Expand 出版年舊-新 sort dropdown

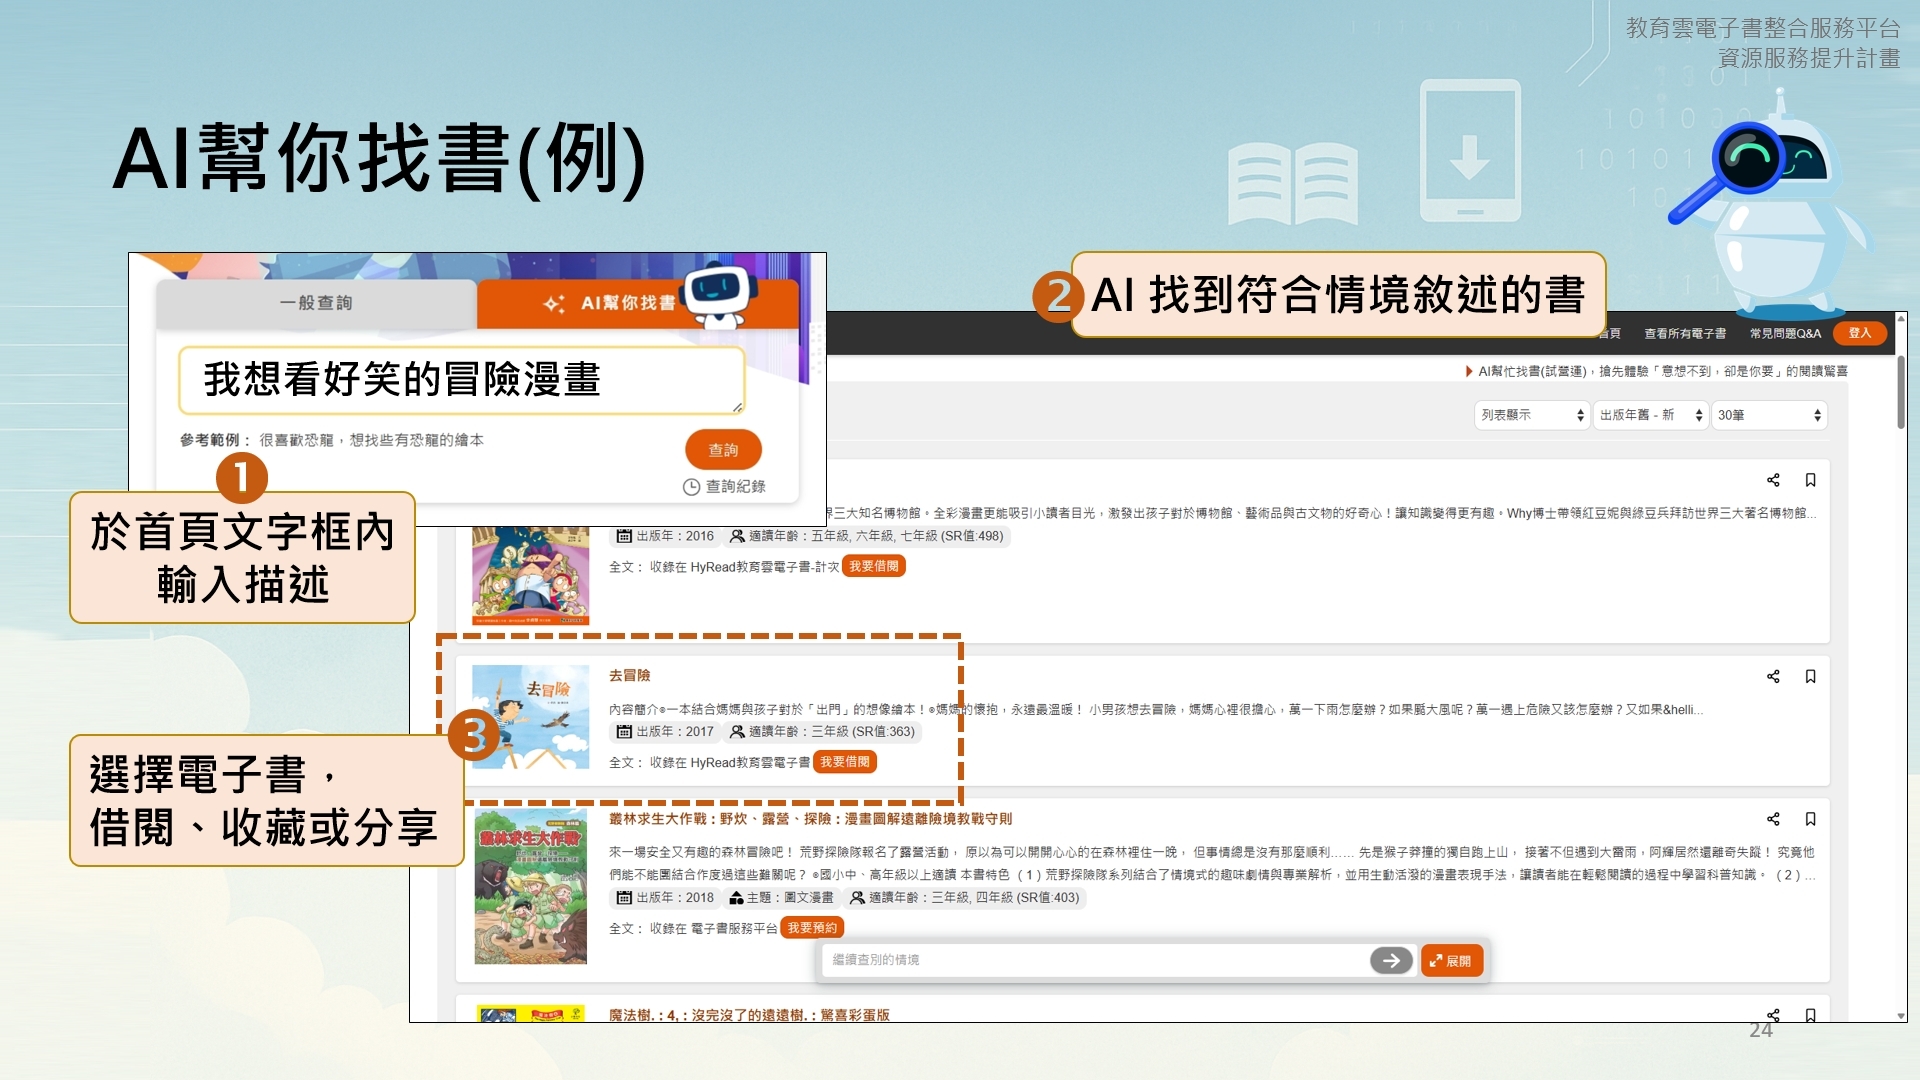tap(1650, 415)
